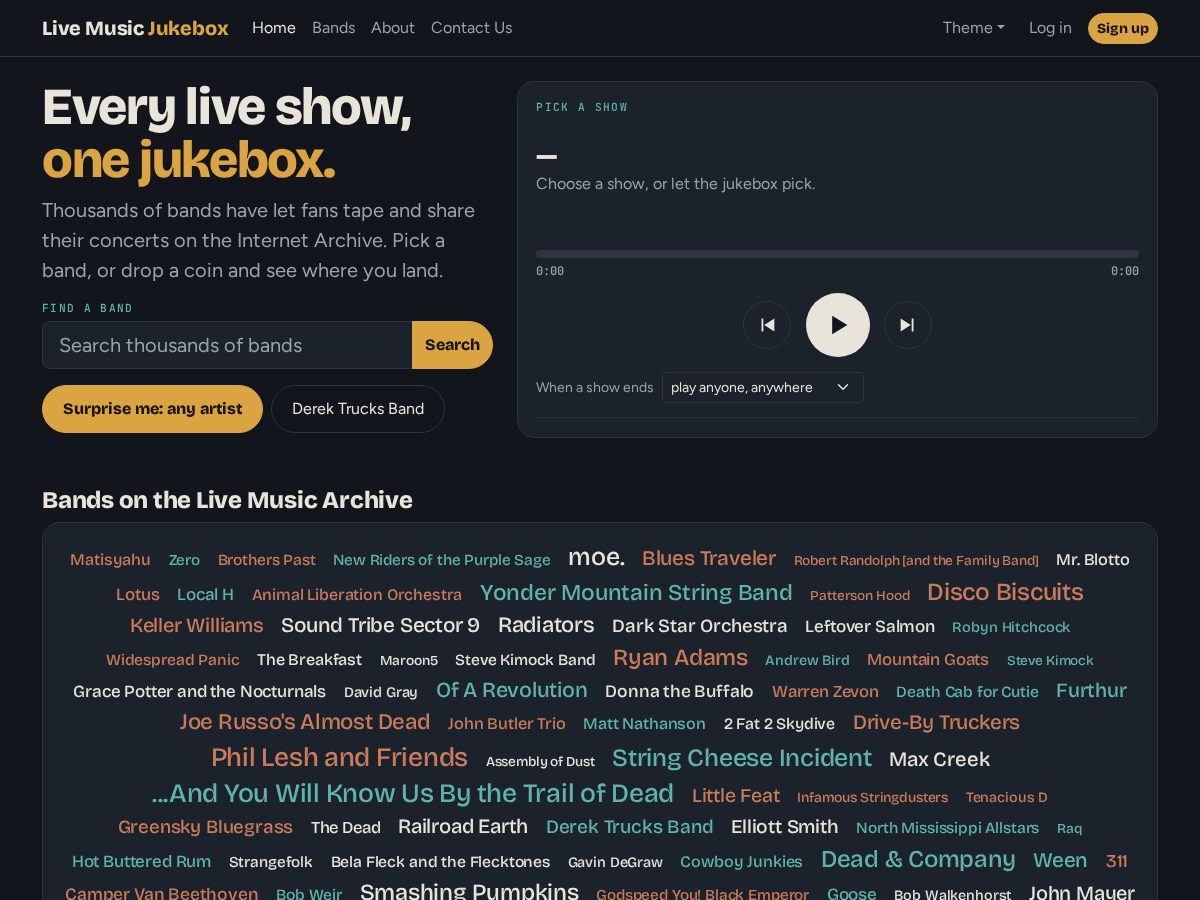Screen dimensions: 1200x900
Task: Click Death Cab for Cutie
Action: (967, 692)
